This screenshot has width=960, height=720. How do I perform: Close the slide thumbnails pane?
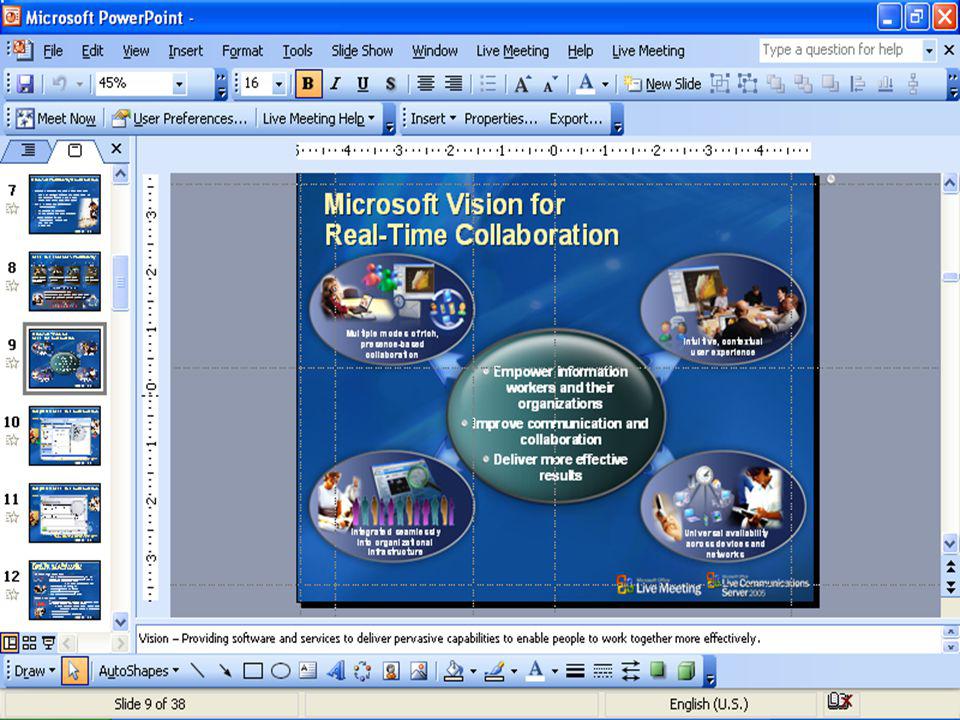point(116,149)
